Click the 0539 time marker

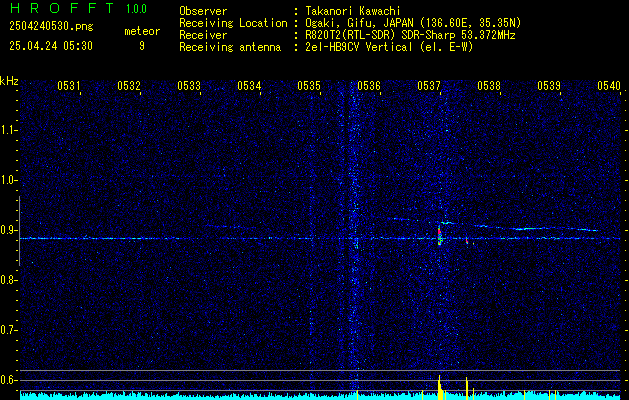pos(549,85)
